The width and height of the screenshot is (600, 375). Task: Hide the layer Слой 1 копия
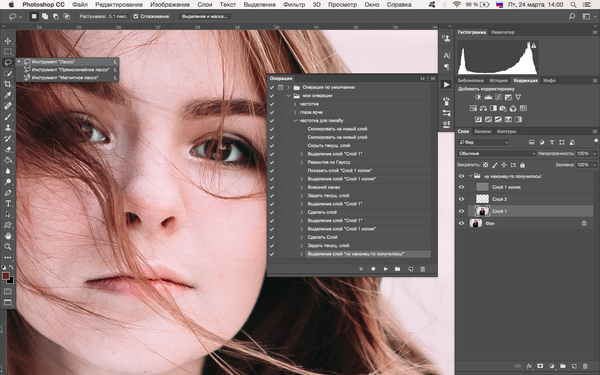point(461,187)
